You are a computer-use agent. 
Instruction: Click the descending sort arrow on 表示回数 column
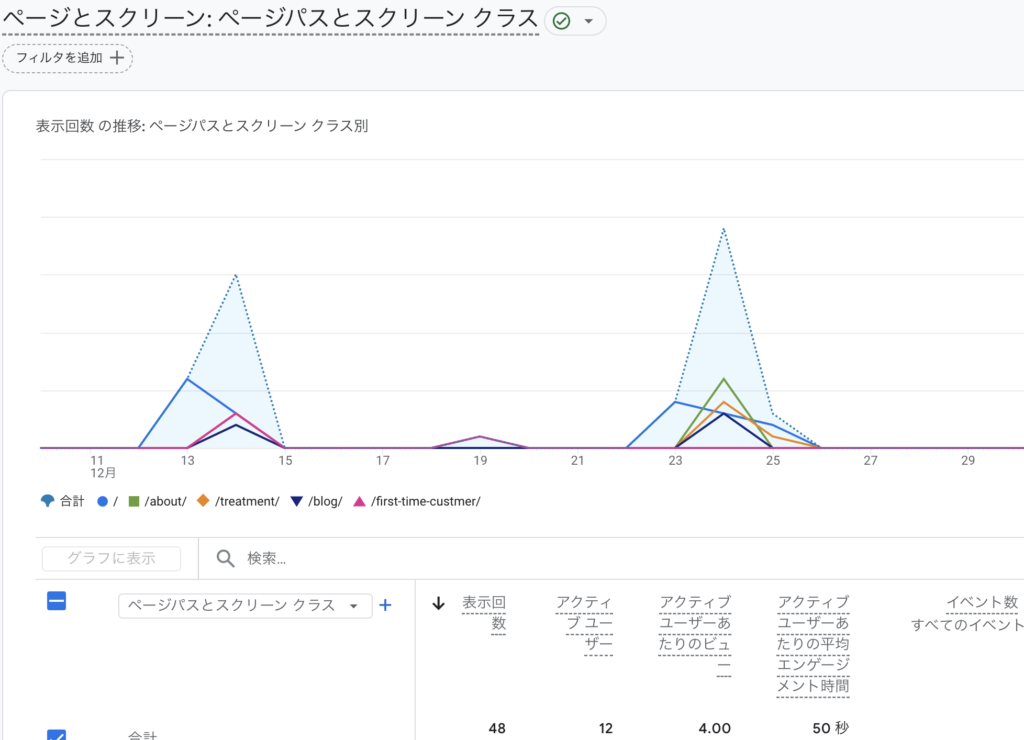point(438,602)
